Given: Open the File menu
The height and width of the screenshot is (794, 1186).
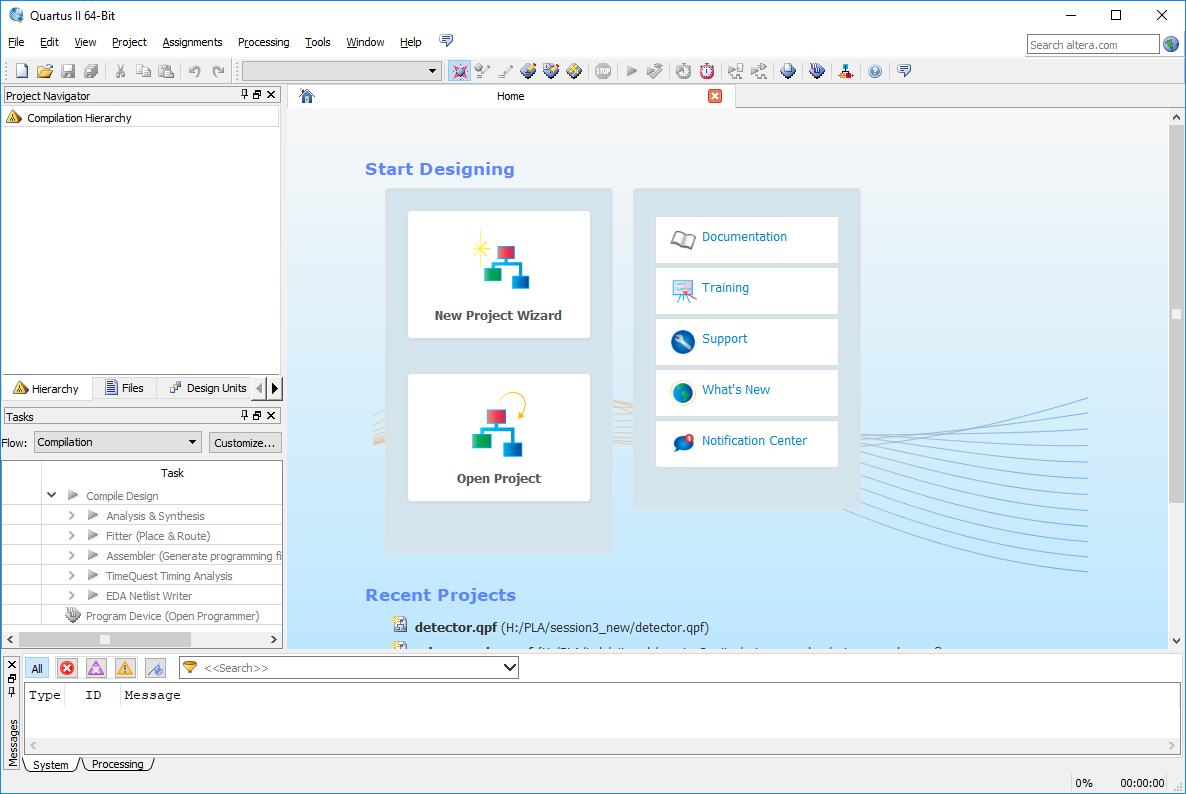Looking at the screenshot, I should click(16, 42).
